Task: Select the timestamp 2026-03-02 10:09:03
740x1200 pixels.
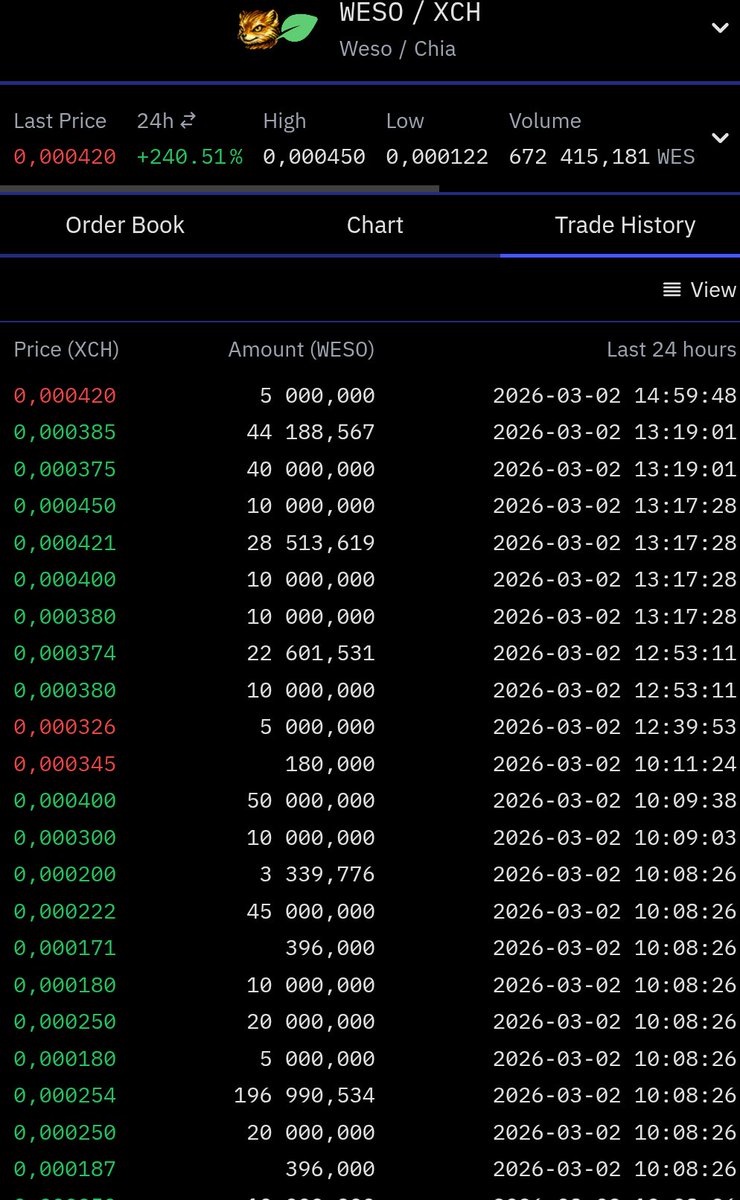Action: pyautogui.click(x=614, y=838)
